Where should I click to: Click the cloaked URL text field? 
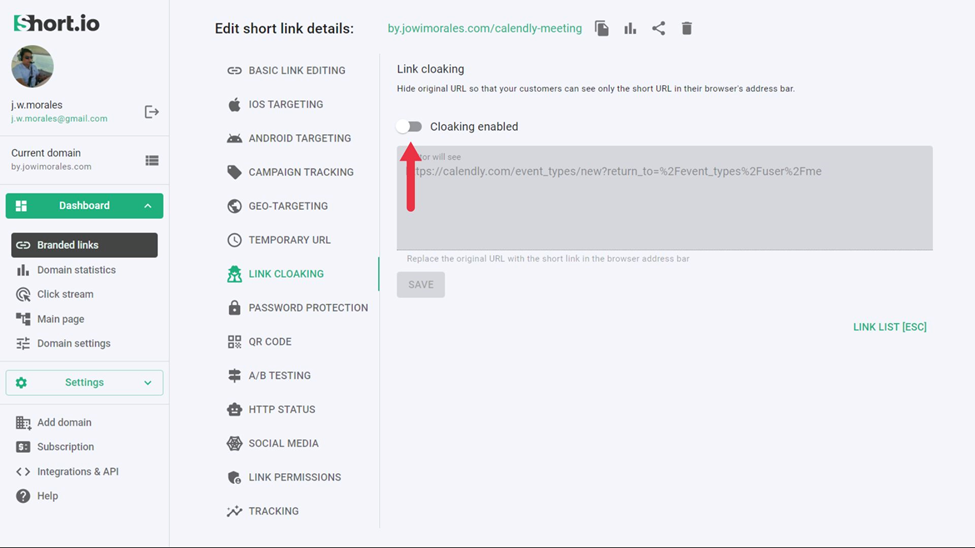(665, 198)
